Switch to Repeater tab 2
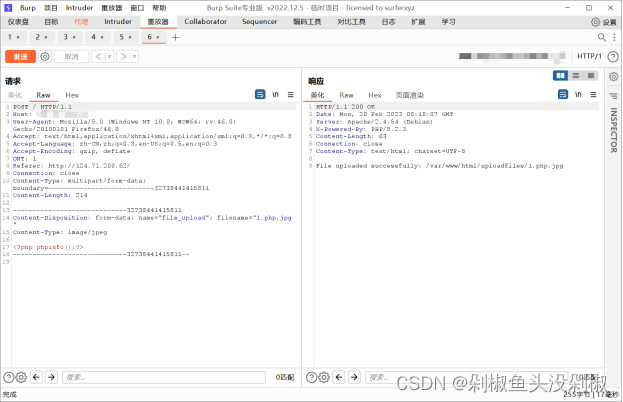Image resolution: width=623 pixels, height=402 pixels. coord(38,37)
